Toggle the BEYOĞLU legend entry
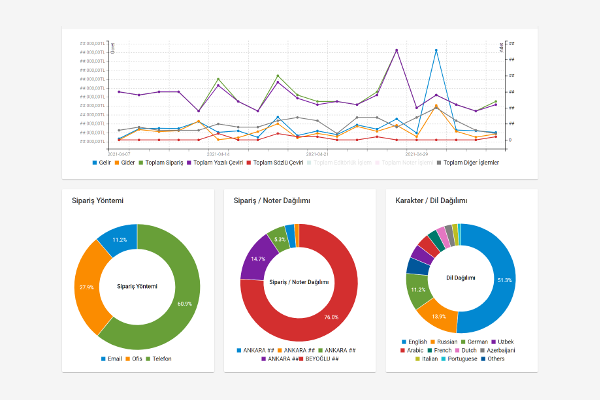 click(x=318, y=359)
